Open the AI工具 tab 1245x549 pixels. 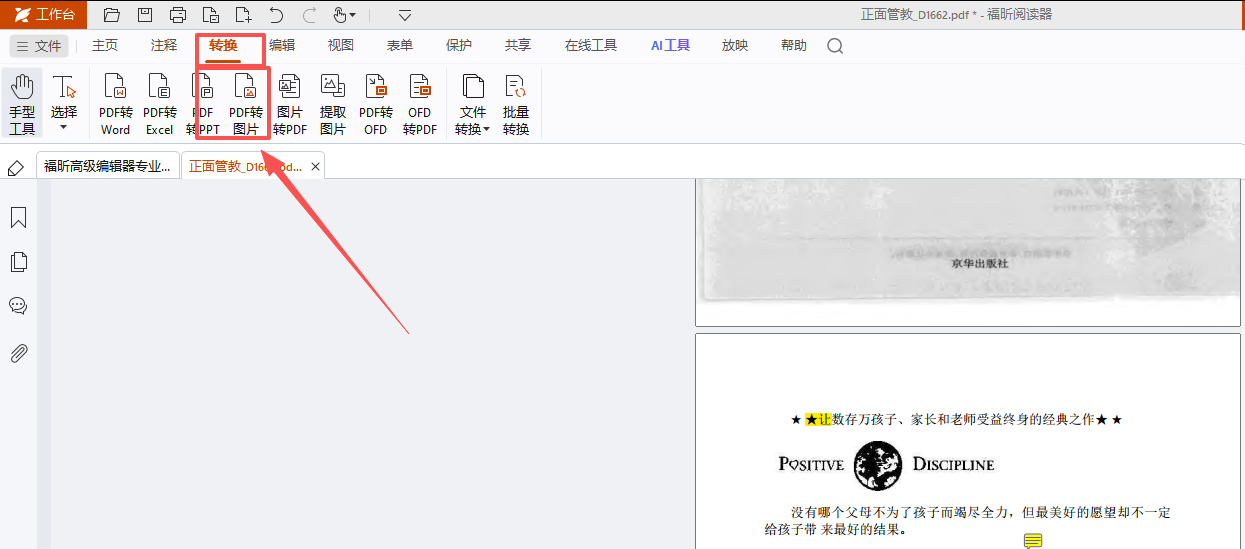[670, 46]
